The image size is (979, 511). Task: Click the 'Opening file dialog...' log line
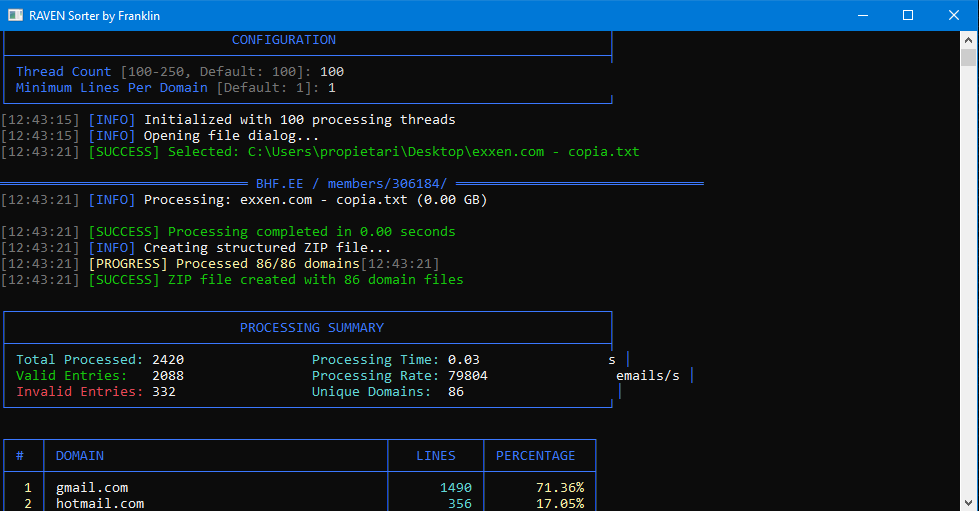[231, 136]
